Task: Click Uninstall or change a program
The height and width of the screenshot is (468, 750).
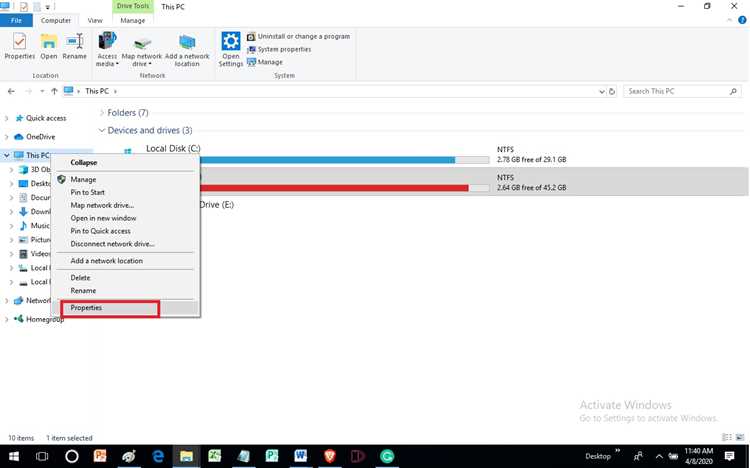Action: (x=298, y=36)
